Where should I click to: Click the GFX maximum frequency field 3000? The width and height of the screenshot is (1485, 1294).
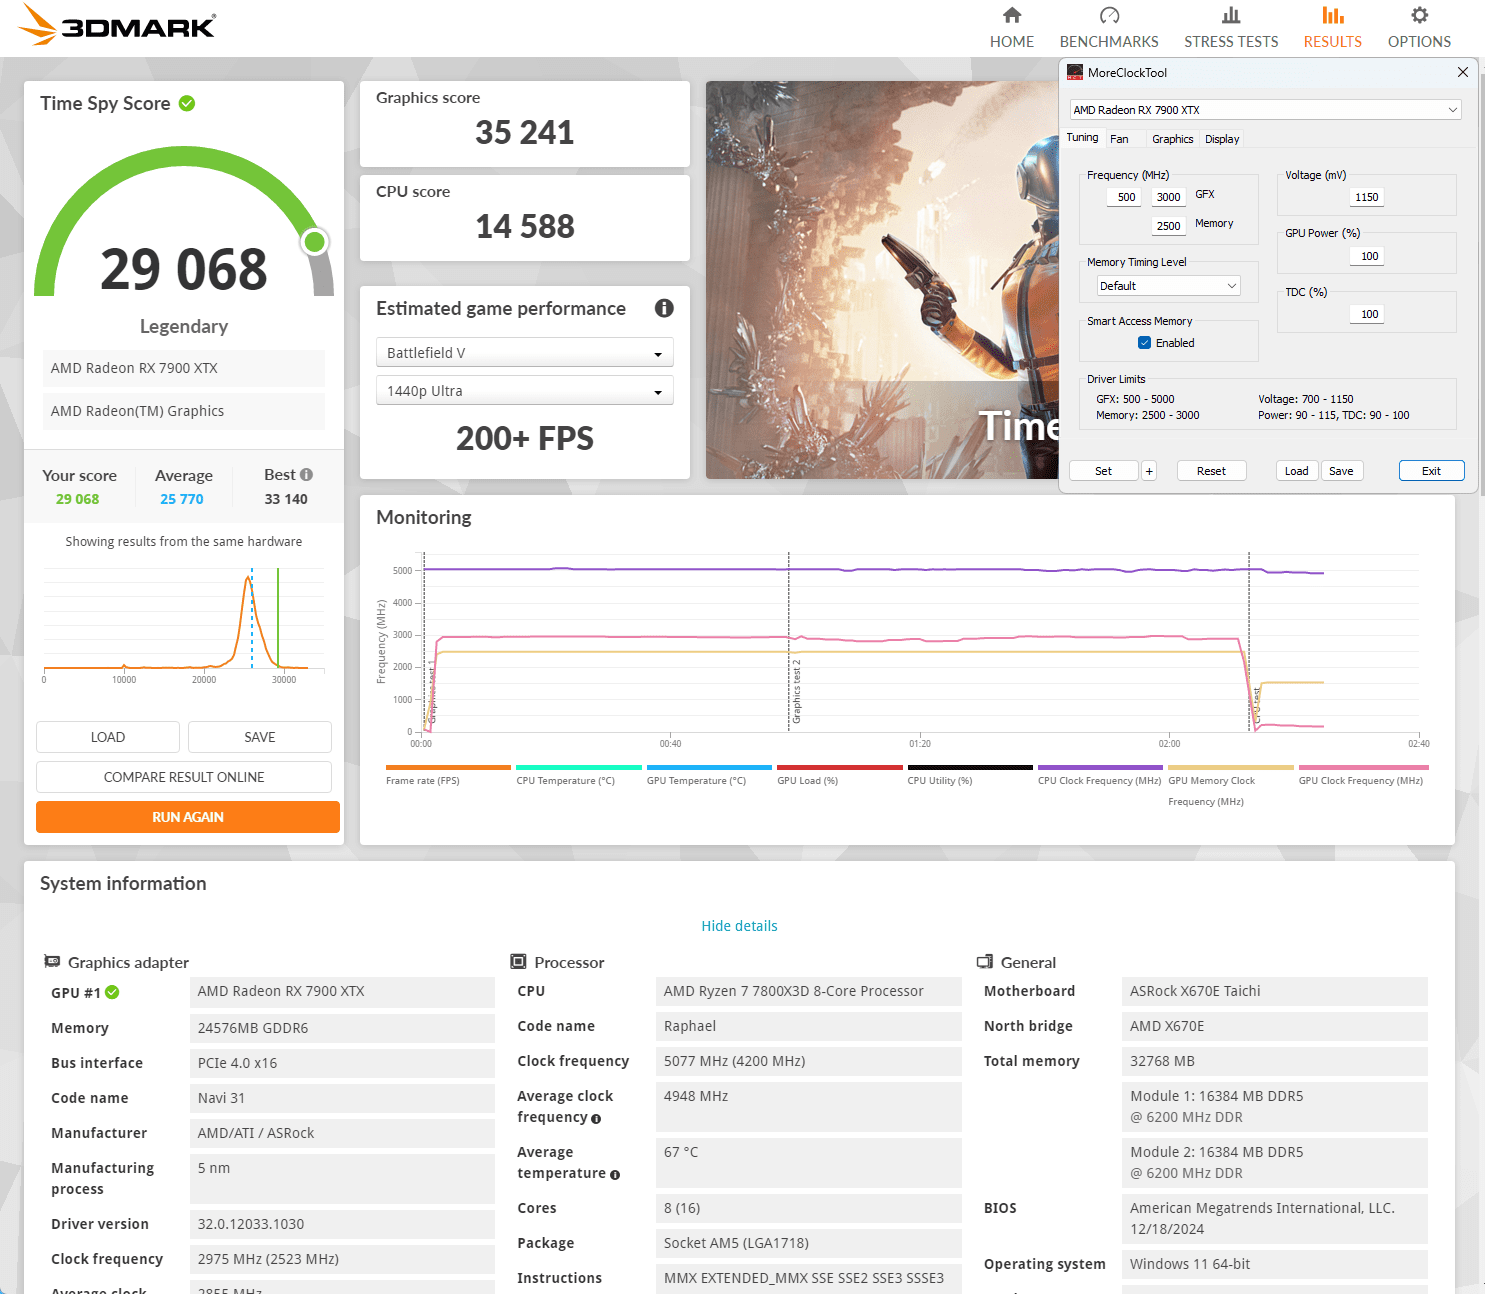[x=1168, y=197]
